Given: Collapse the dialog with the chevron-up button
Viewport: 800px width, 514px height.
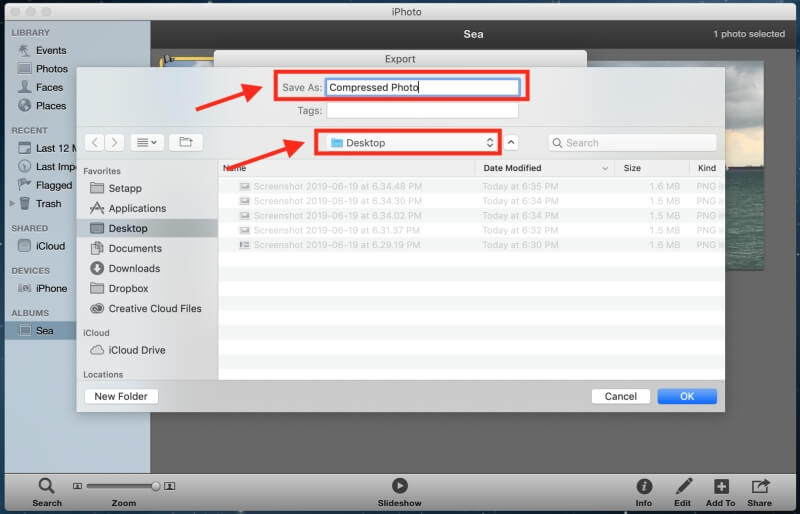Looking at the screenshot, I should (x=511, y=143).
